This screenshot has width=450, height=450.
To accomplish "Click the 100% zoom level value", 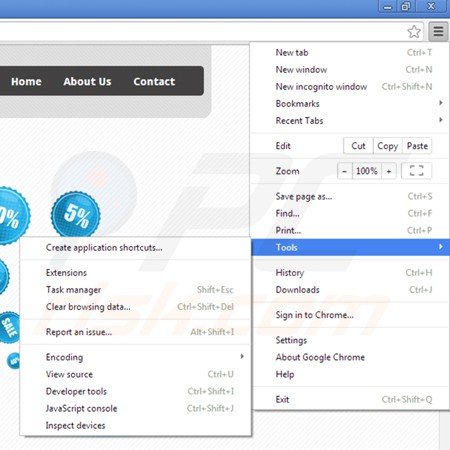I will [367, 171].
